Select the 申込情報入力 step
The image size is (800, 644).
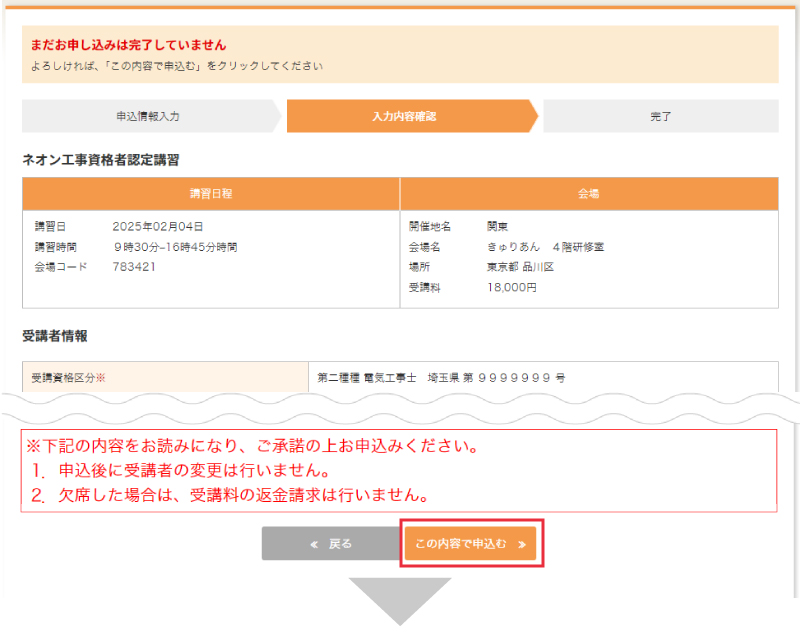click(148, 116)
